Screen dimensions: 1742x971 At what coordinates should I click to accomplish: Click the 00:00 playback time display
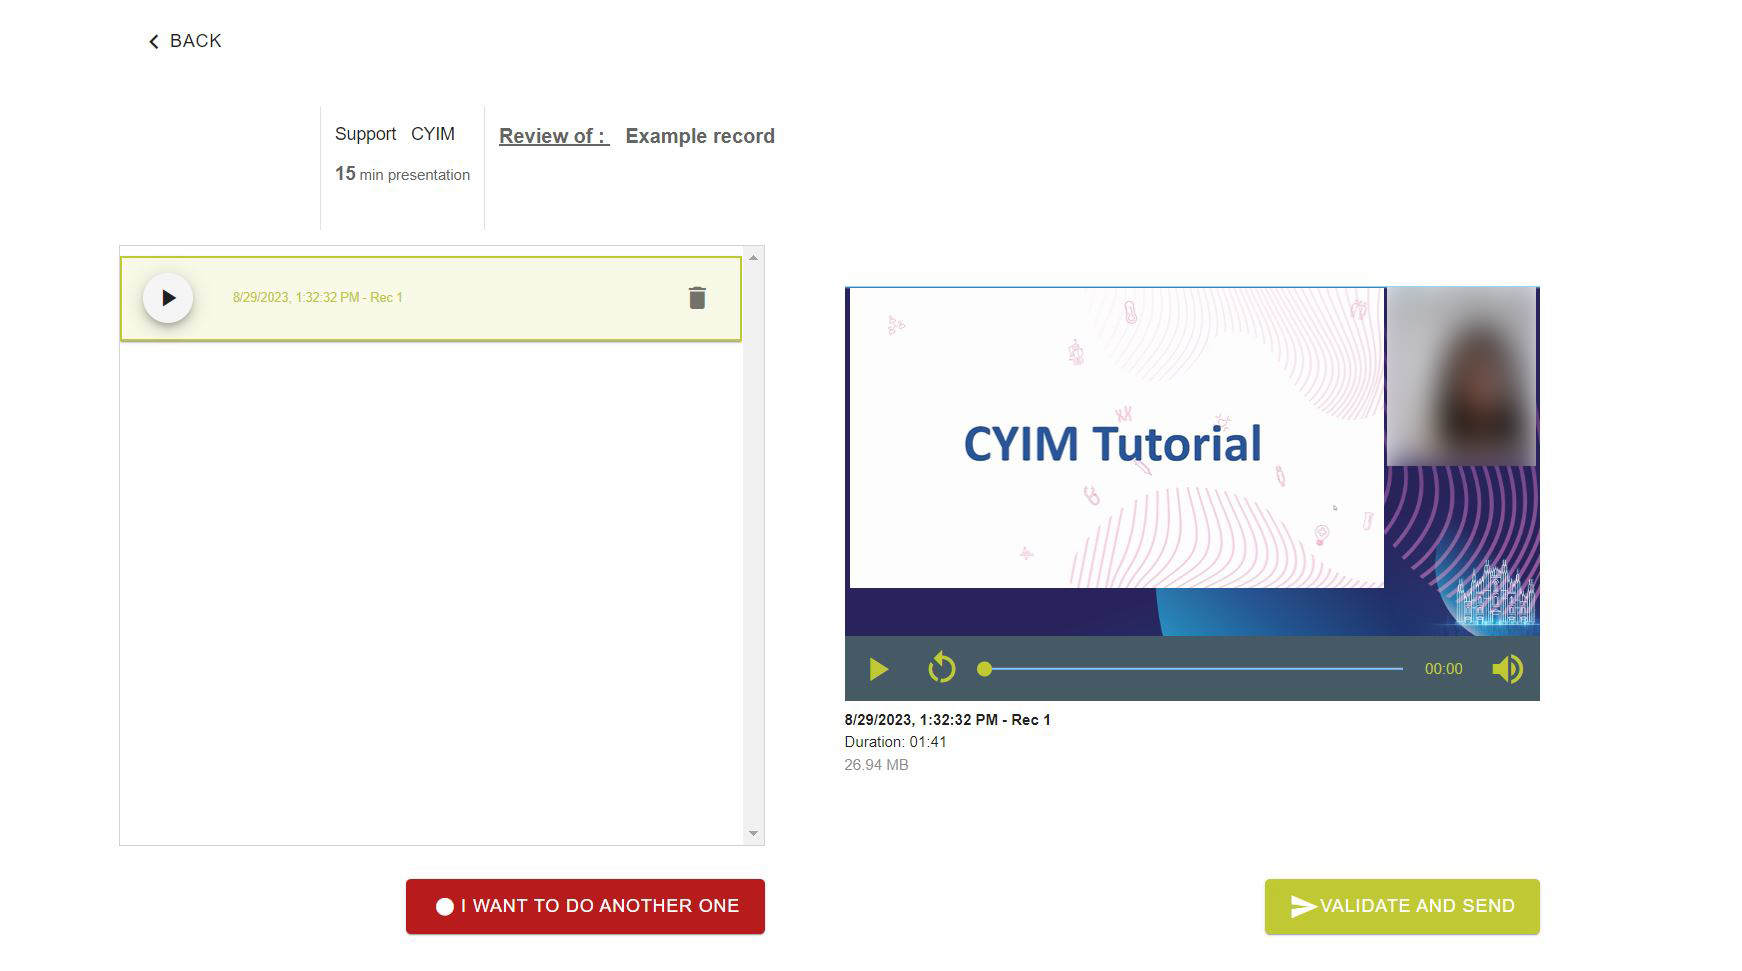pyautogui.click(x=1443, y=669)
